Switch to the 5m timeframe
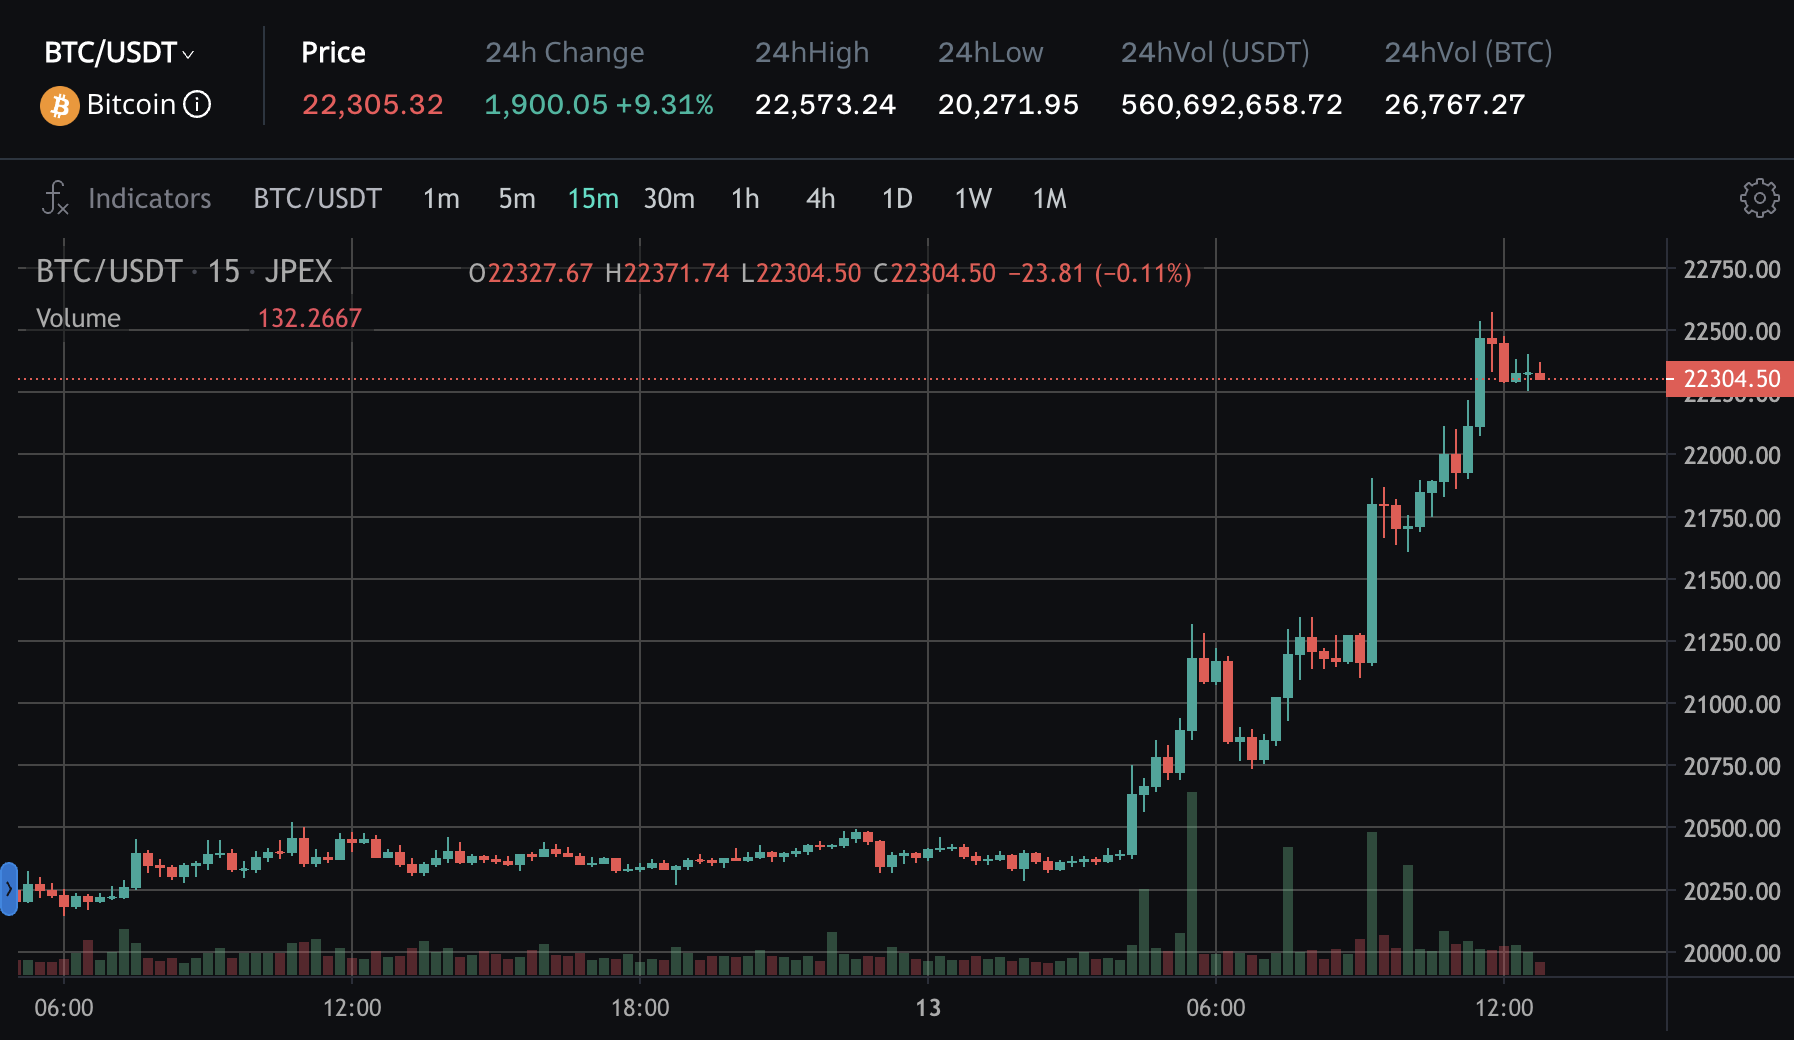The width and height of the screenshot is (1794, 1040). point(517,199)
